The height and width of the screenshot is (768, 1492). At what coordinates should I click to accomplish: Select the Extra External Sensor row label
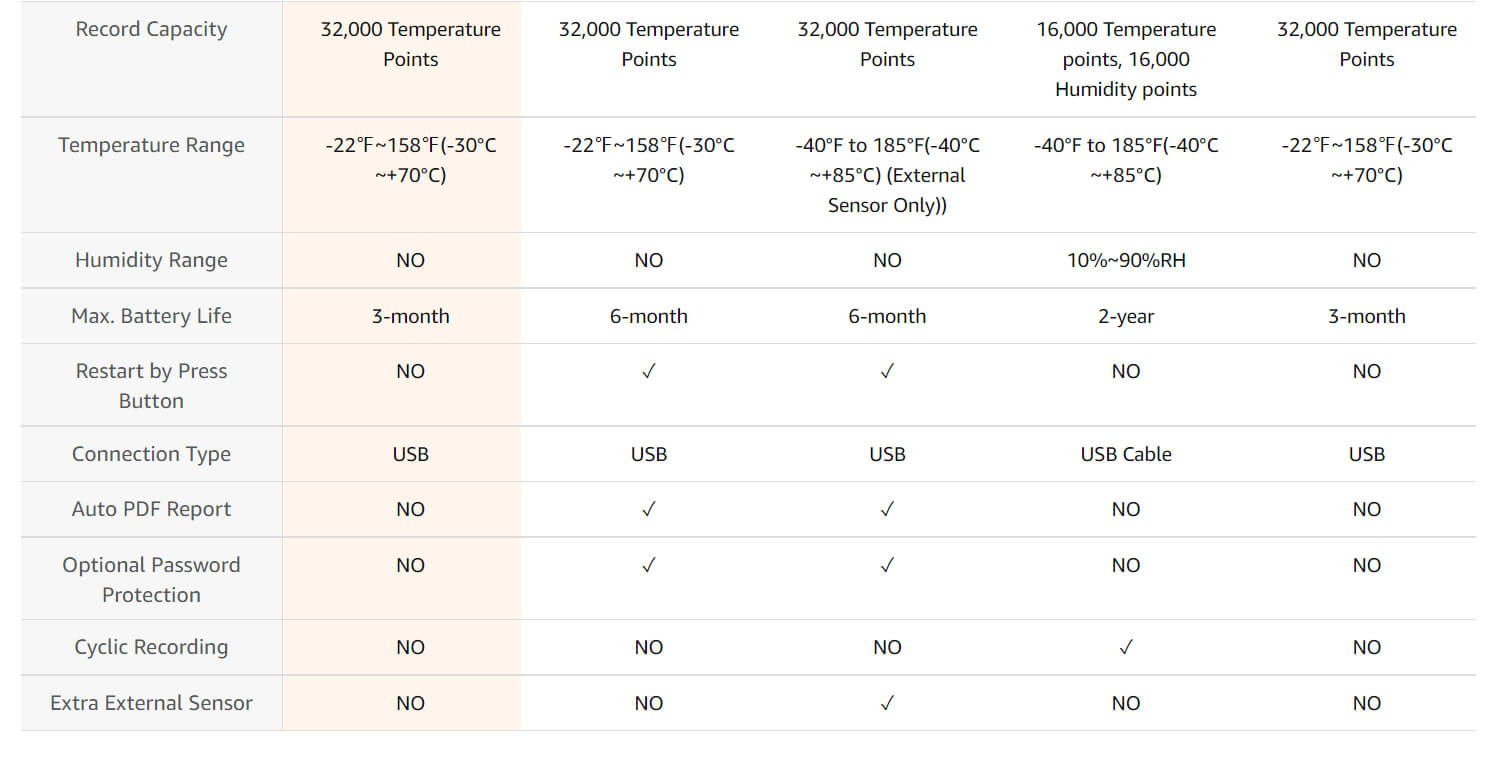pos(151,703)
